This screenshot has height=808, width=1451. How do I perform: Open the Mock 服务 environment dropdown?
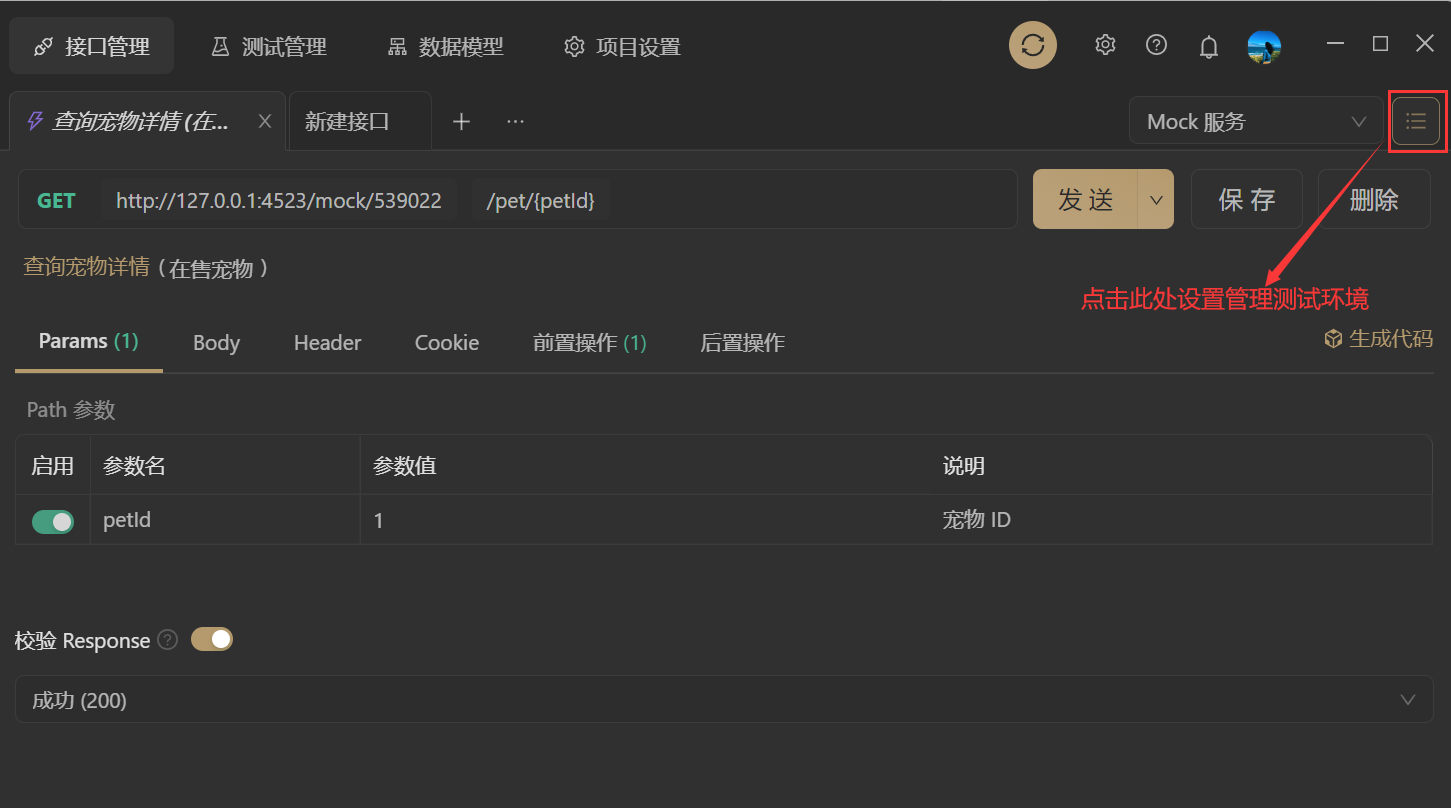click(1256, 121)
